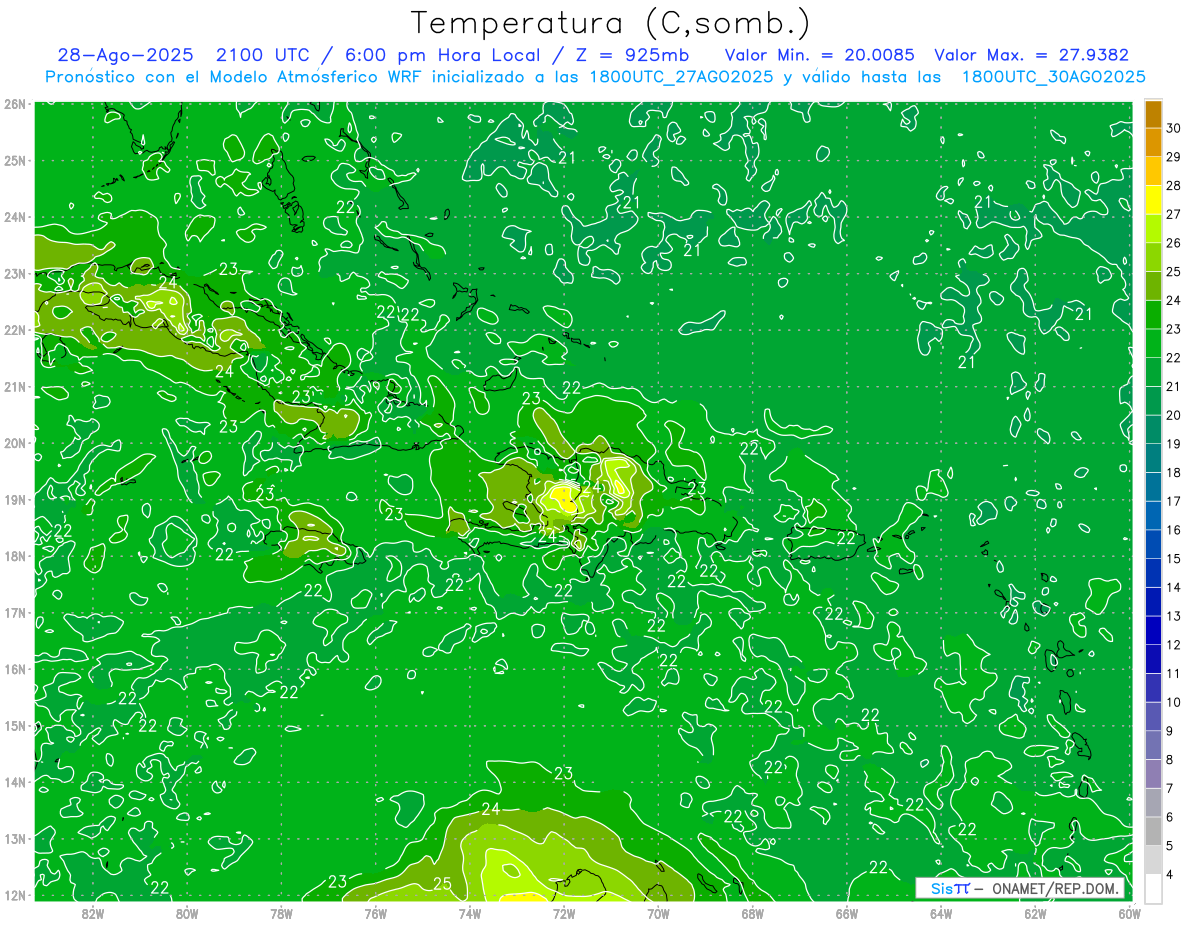Viewport: 1200px width, 927px height.
Task: Click the white swatch below 4 on the color scale
Action: [1153, 888]
